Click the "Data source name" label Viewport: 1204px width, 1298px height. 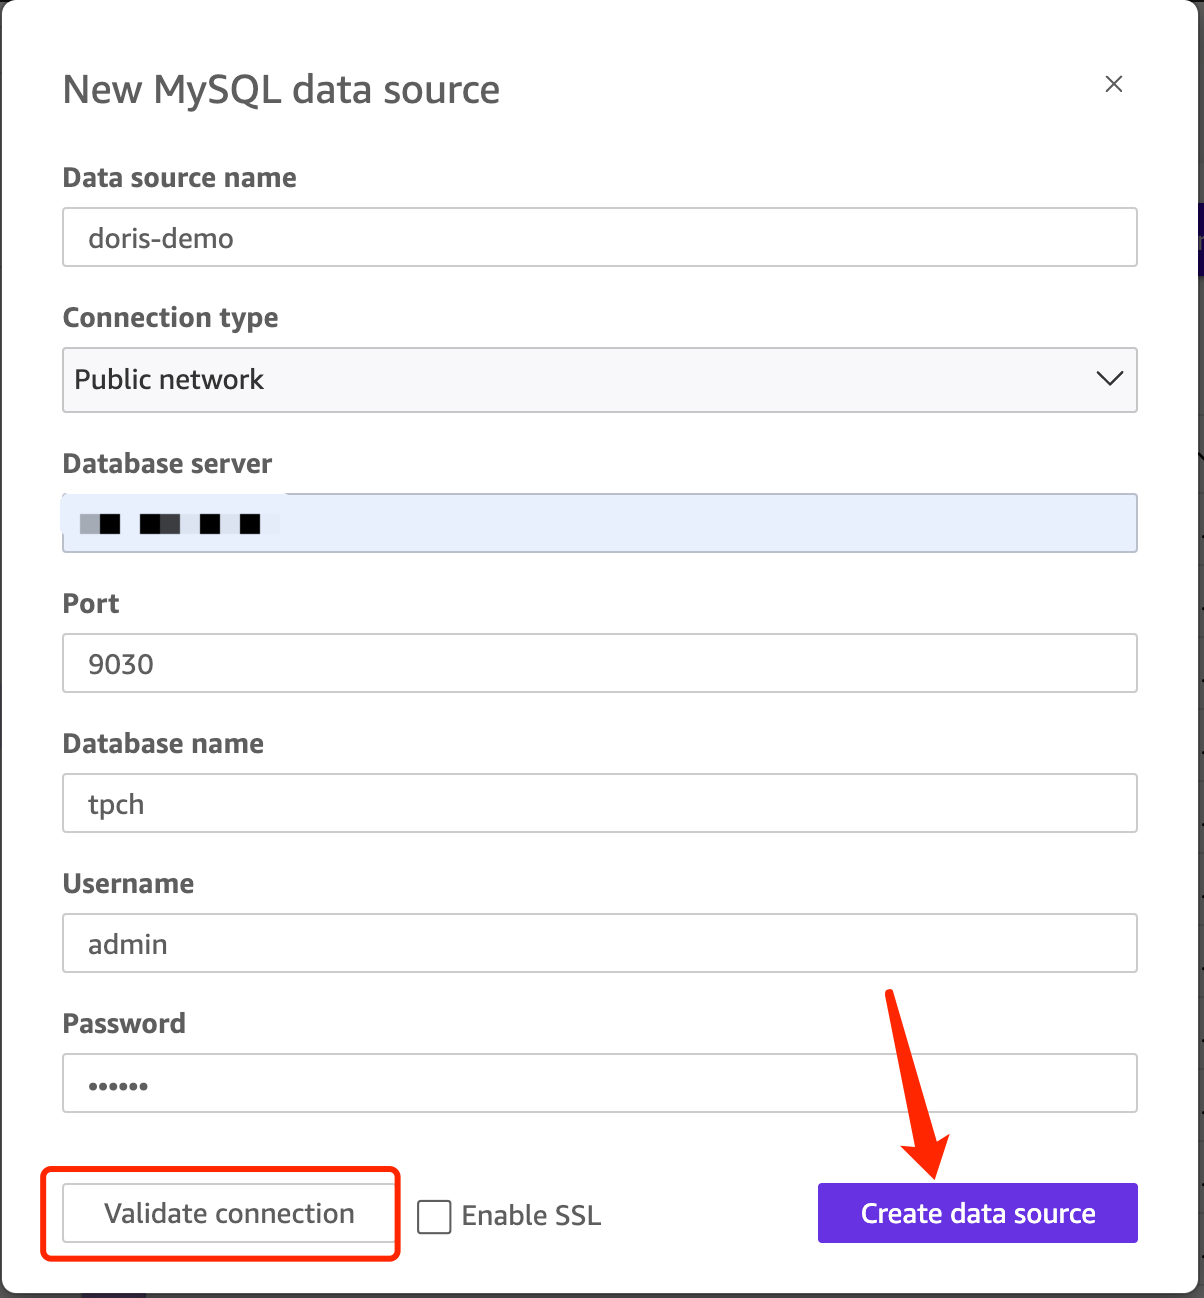click(180, 178)
